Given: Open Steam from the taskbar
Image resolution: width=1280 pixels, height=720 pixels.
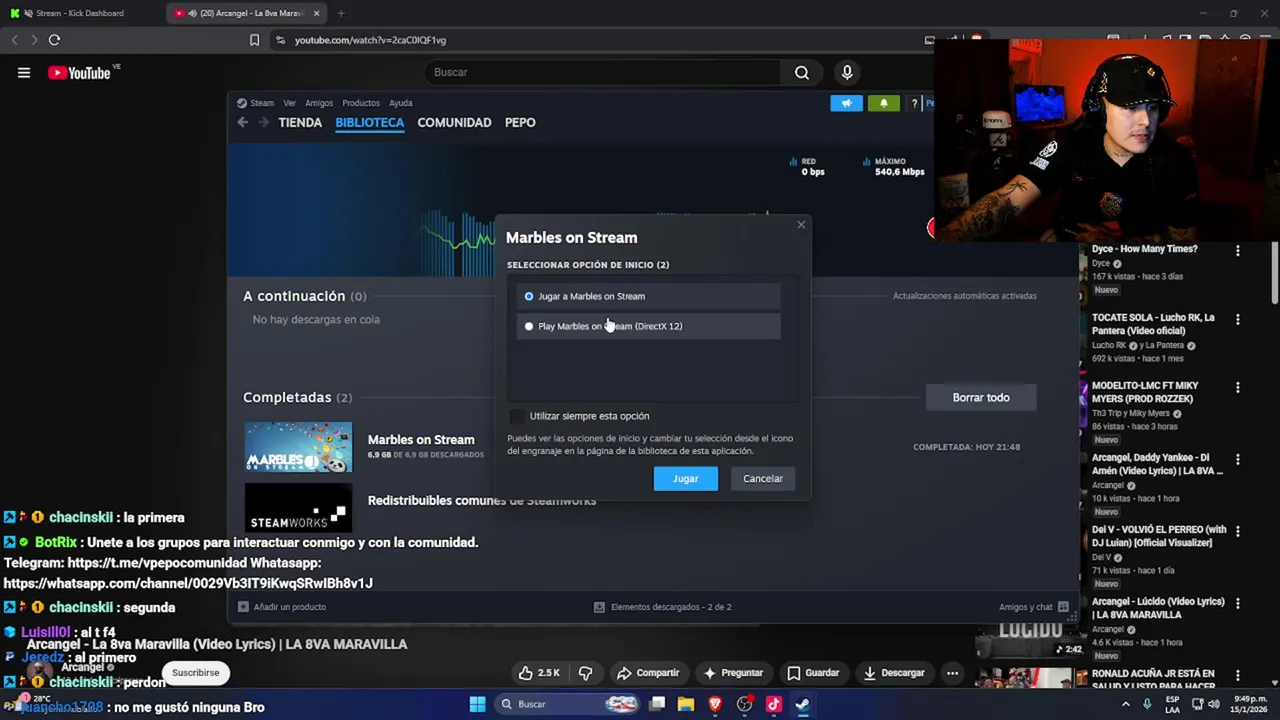Looking at the screenshot, I should click(802, 704).
